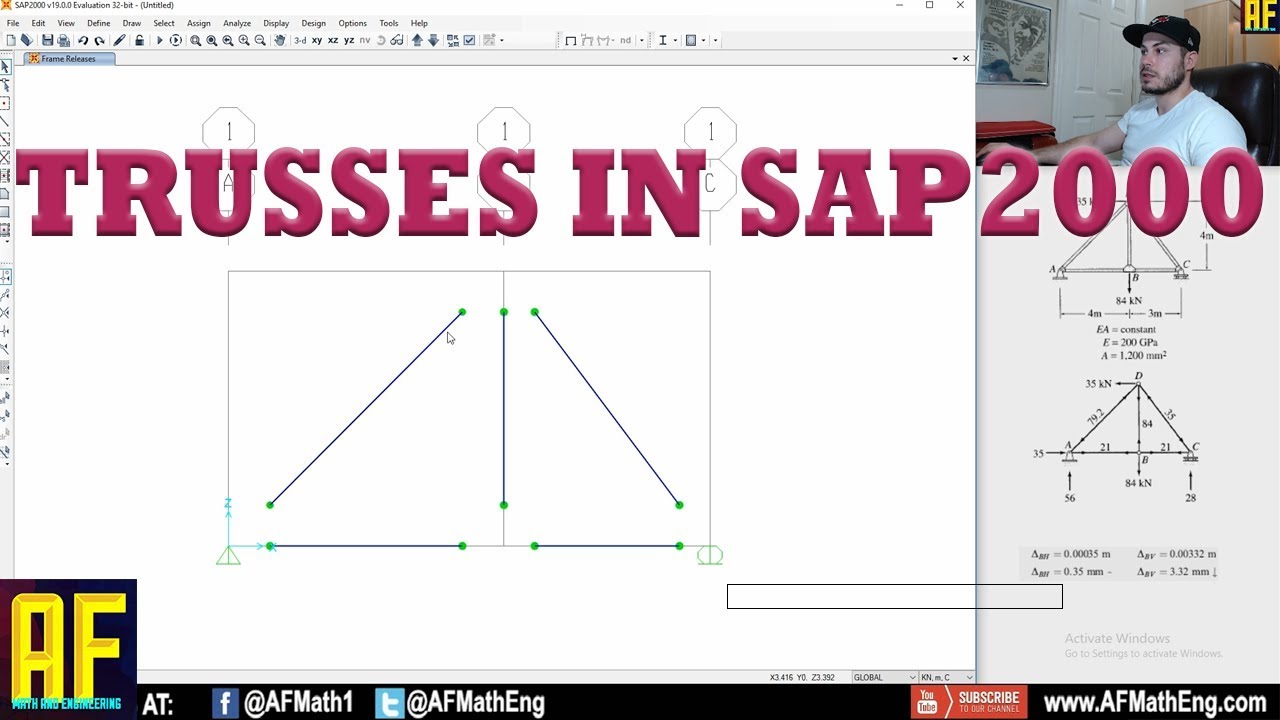Click the Rubber Band Zoom icon
Viewport: 1280px width, 720px height.
[x=195, y=40]
